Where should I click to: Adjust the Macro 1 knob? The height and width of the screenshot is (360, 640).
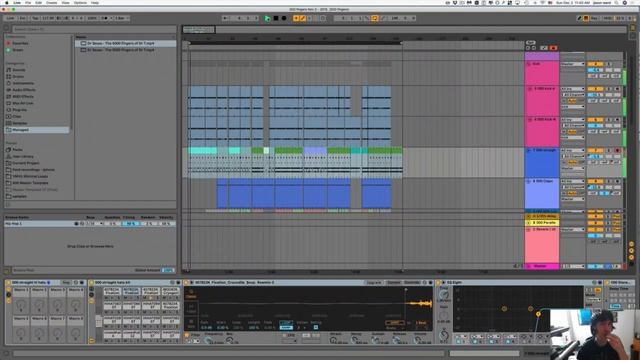[x=21, y=305]
